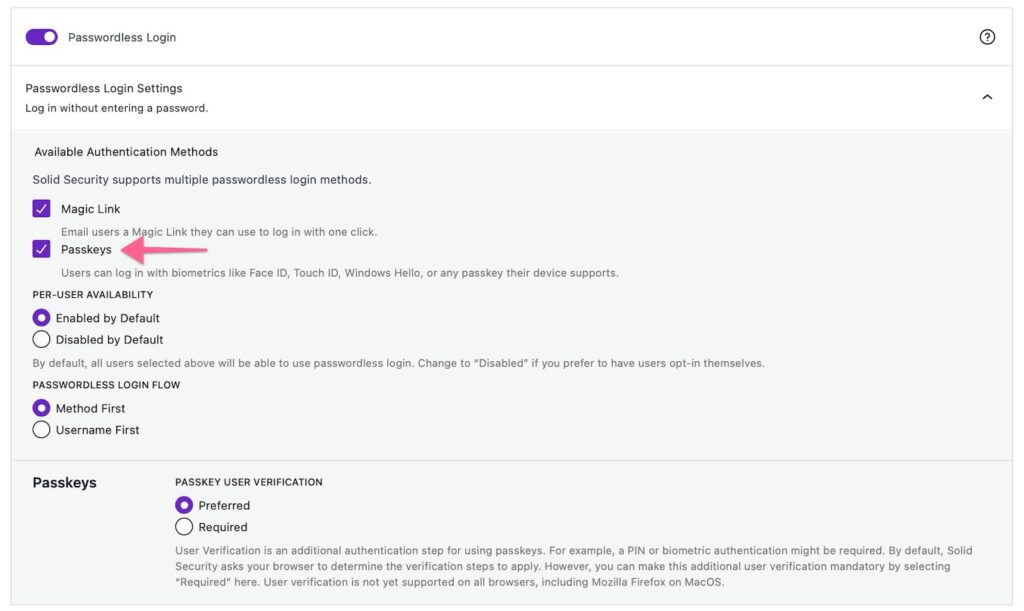Select the Enabled by Default option

point(42,318)
